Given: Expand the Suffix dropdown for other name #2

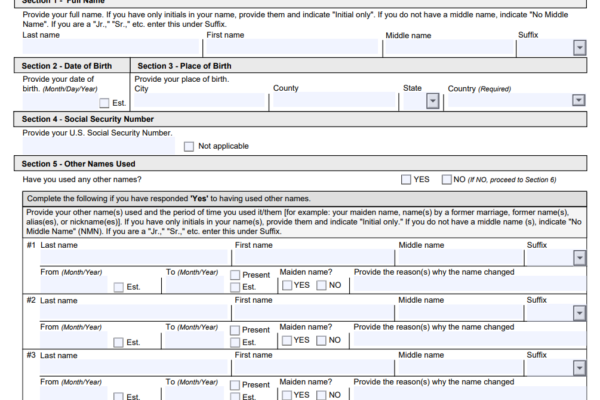Looking at the screenshot, I should pos(580,313).
